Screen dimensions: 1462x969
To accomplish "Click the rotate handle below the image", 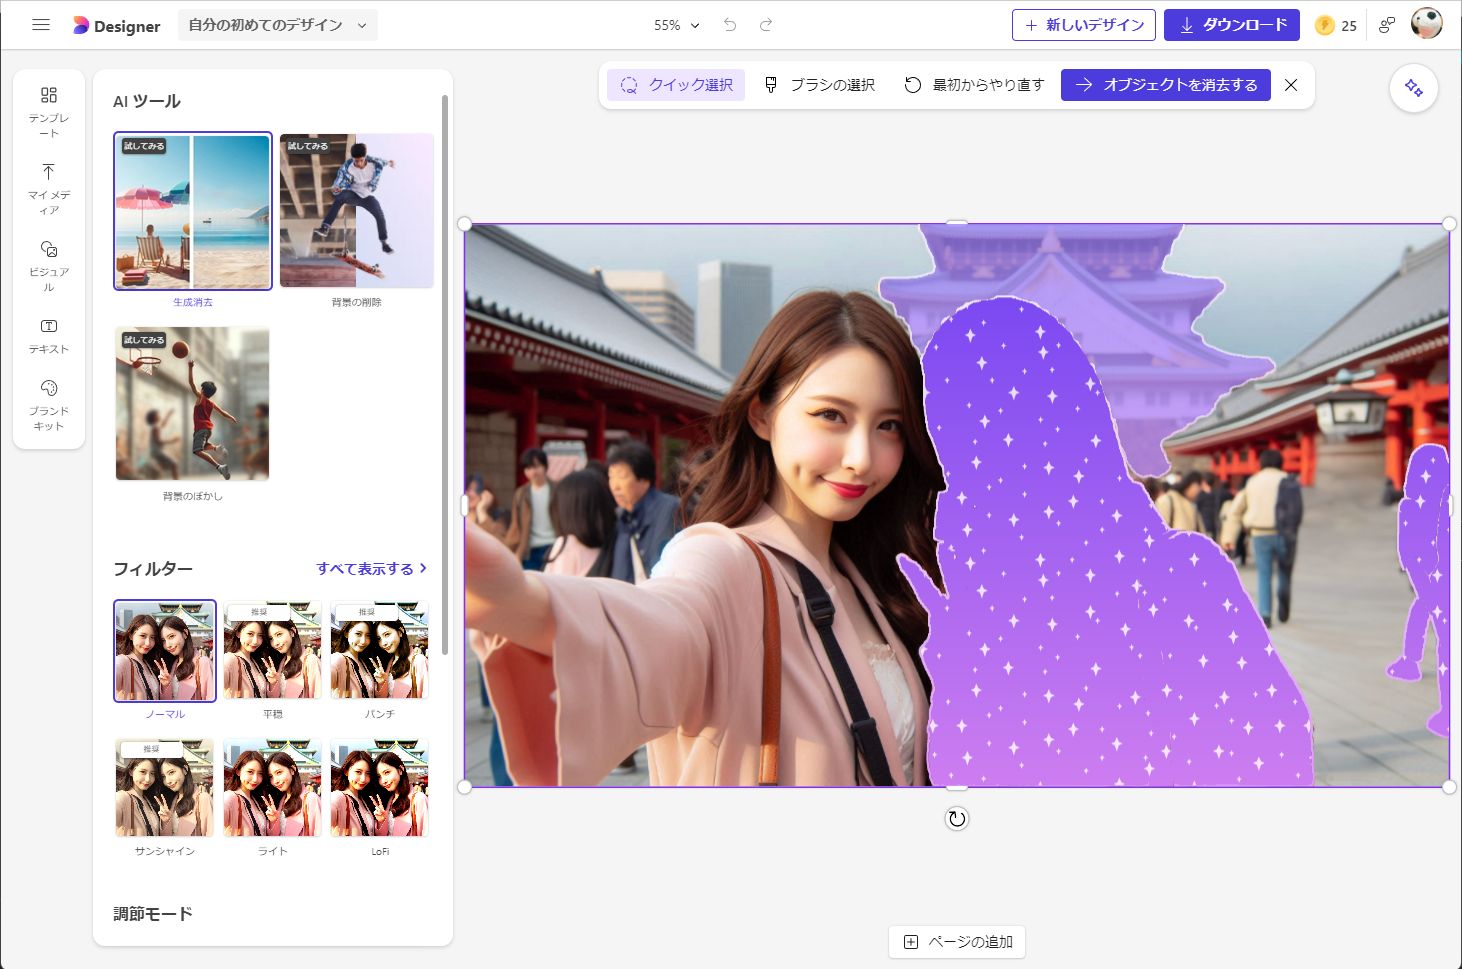I will coord(956,818).
